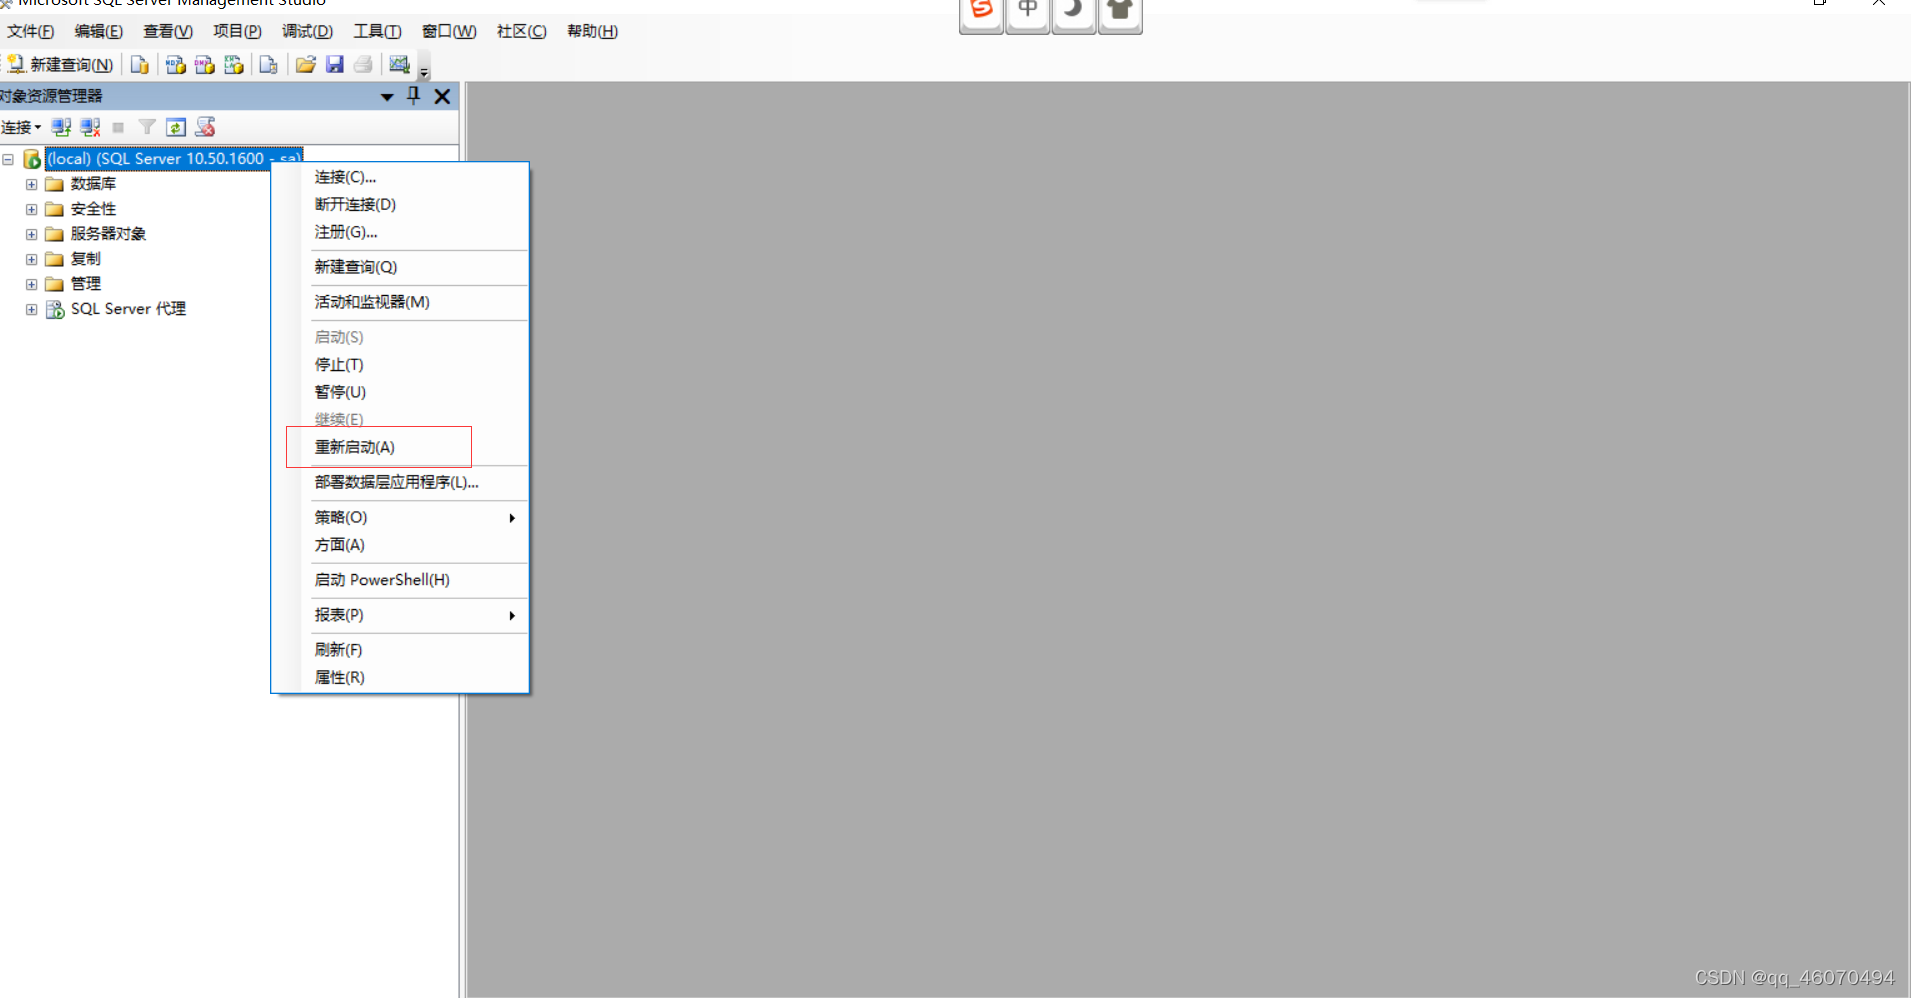Click the Analysis Services DMX Query icon

coord(205,65)
